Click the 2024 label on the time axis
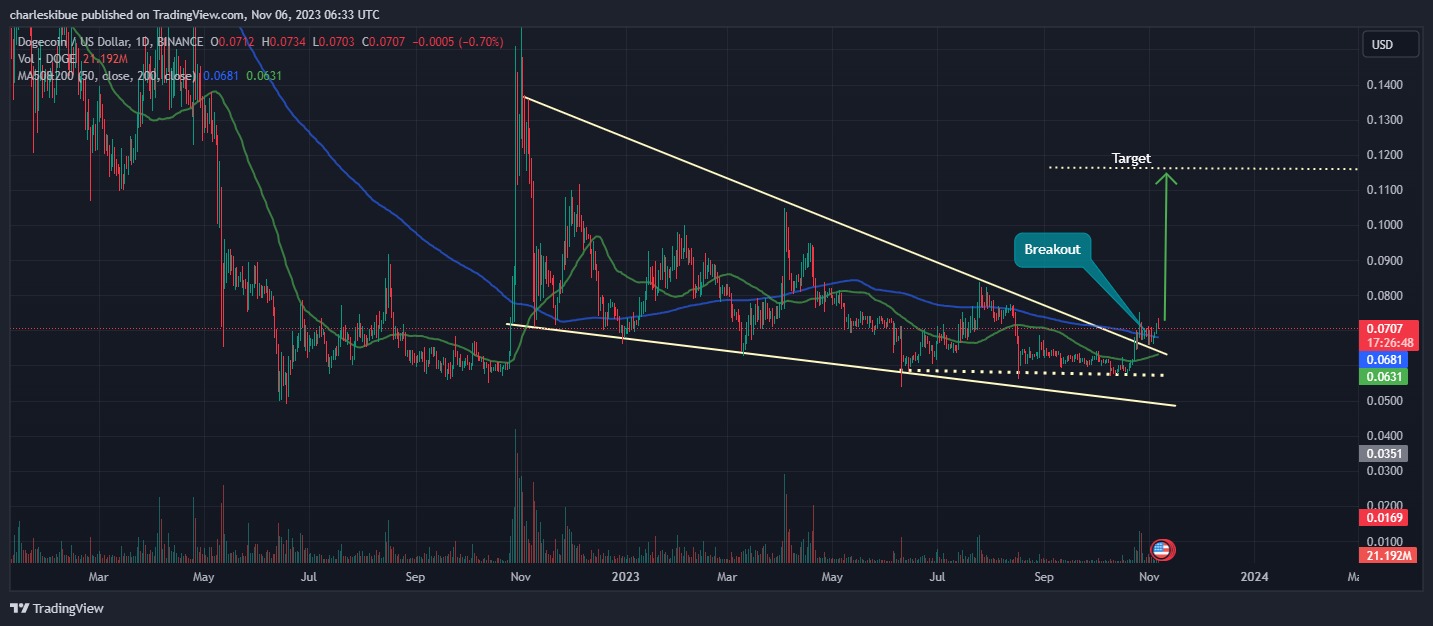 [1254, 577]
